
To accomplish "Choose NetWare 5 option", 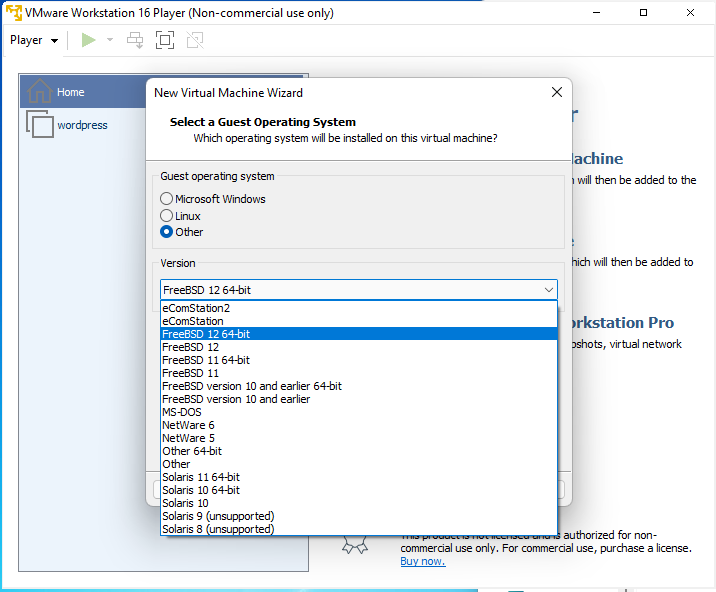I will coord(359,438).
